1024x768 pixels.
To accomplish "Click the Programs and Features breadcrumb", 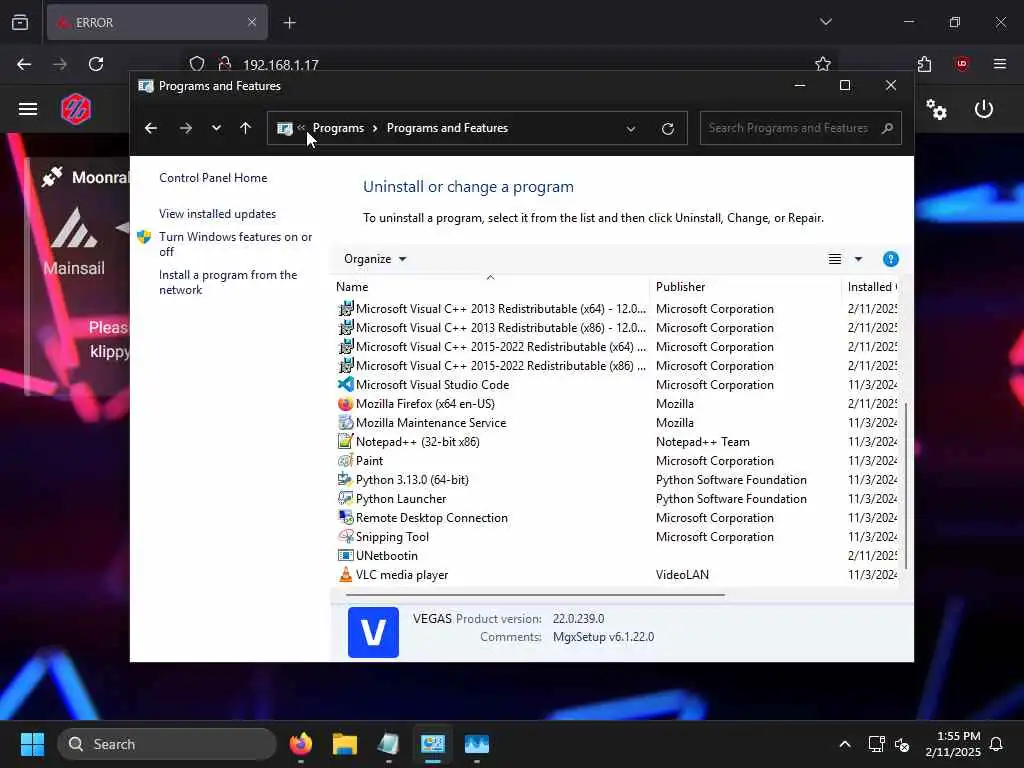I will [x=447, y=128].
